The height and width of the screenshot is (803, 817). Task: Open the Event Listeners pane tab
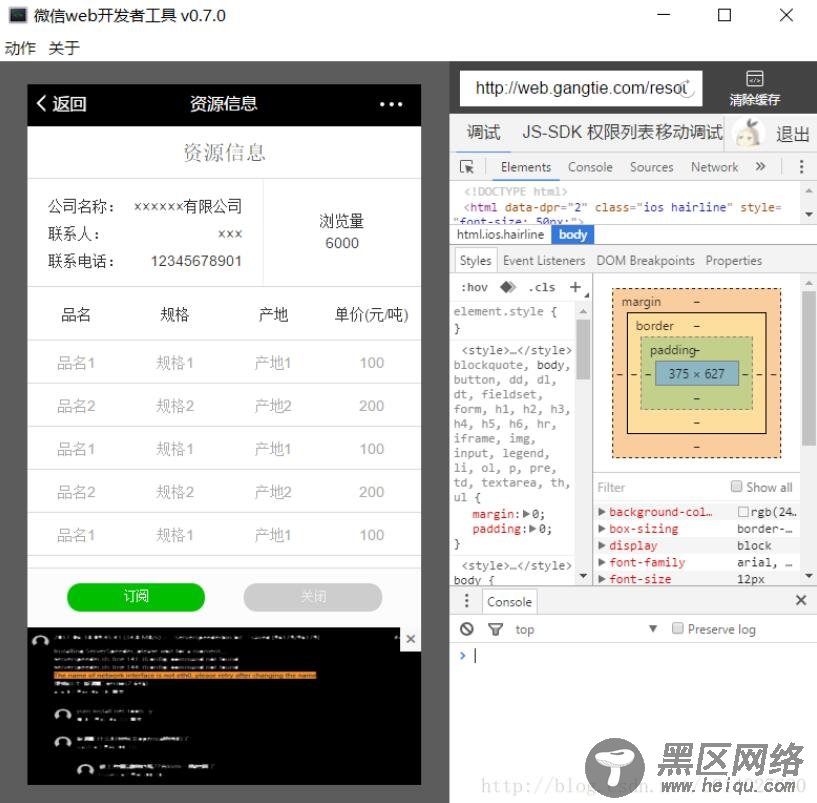pos(544,260)
